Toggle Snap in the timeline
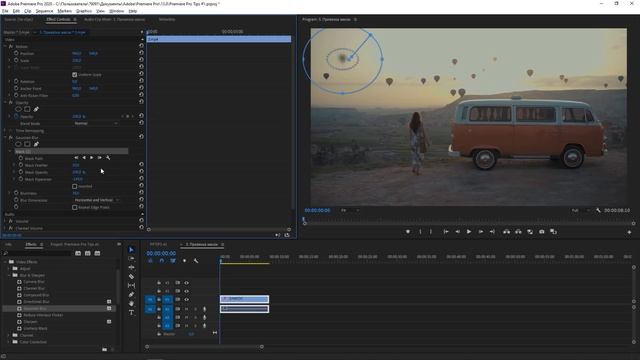 click(162, 260)
